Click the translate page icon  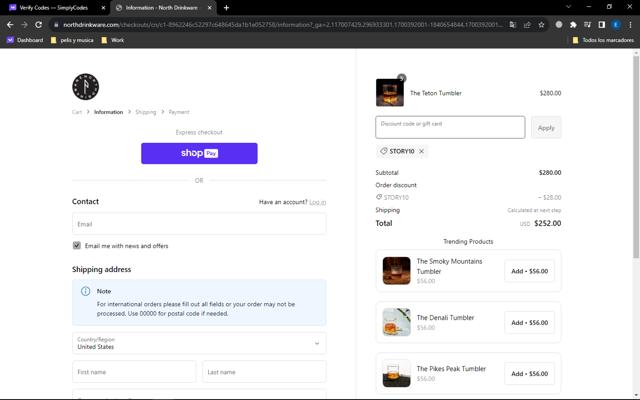click(513, 25)
